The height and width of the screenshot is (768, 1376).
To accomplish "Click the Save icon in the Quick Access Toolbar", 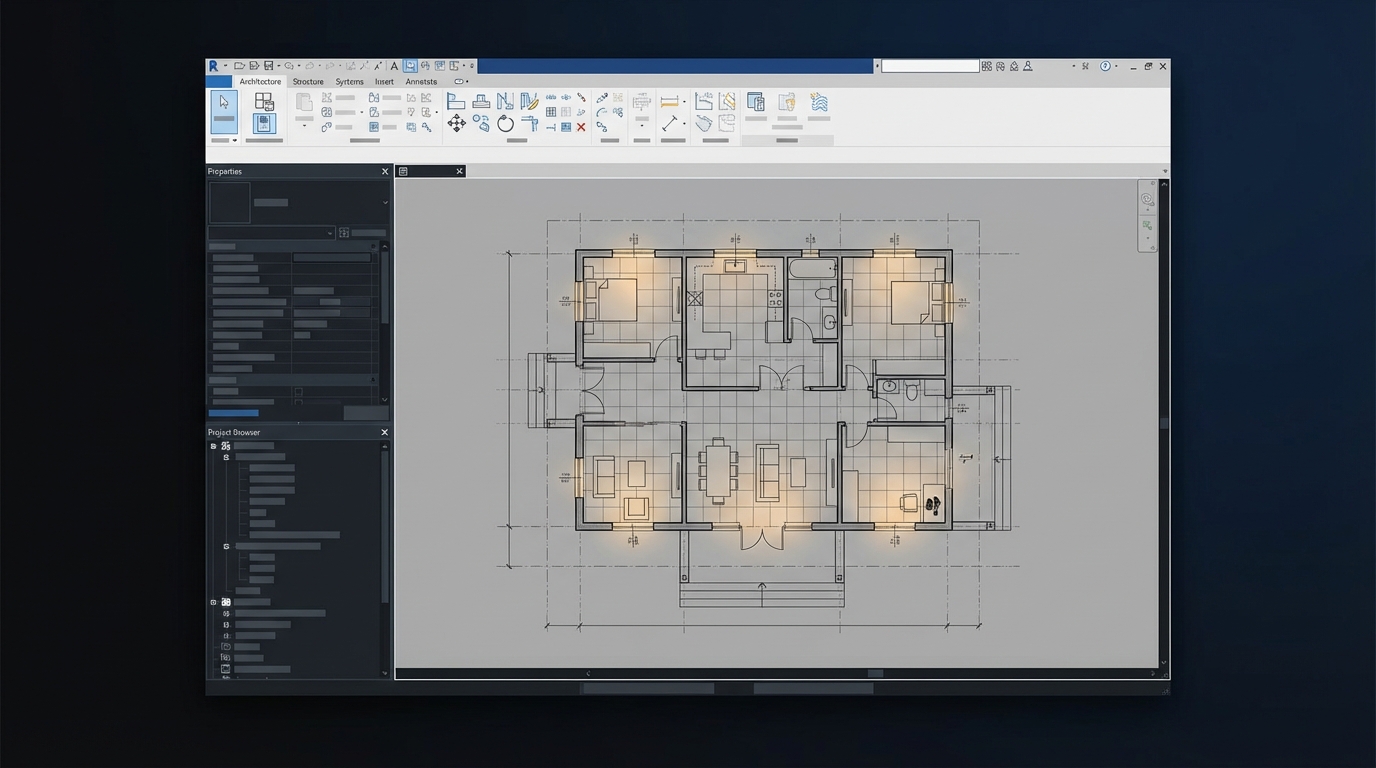I will [268, 66].
